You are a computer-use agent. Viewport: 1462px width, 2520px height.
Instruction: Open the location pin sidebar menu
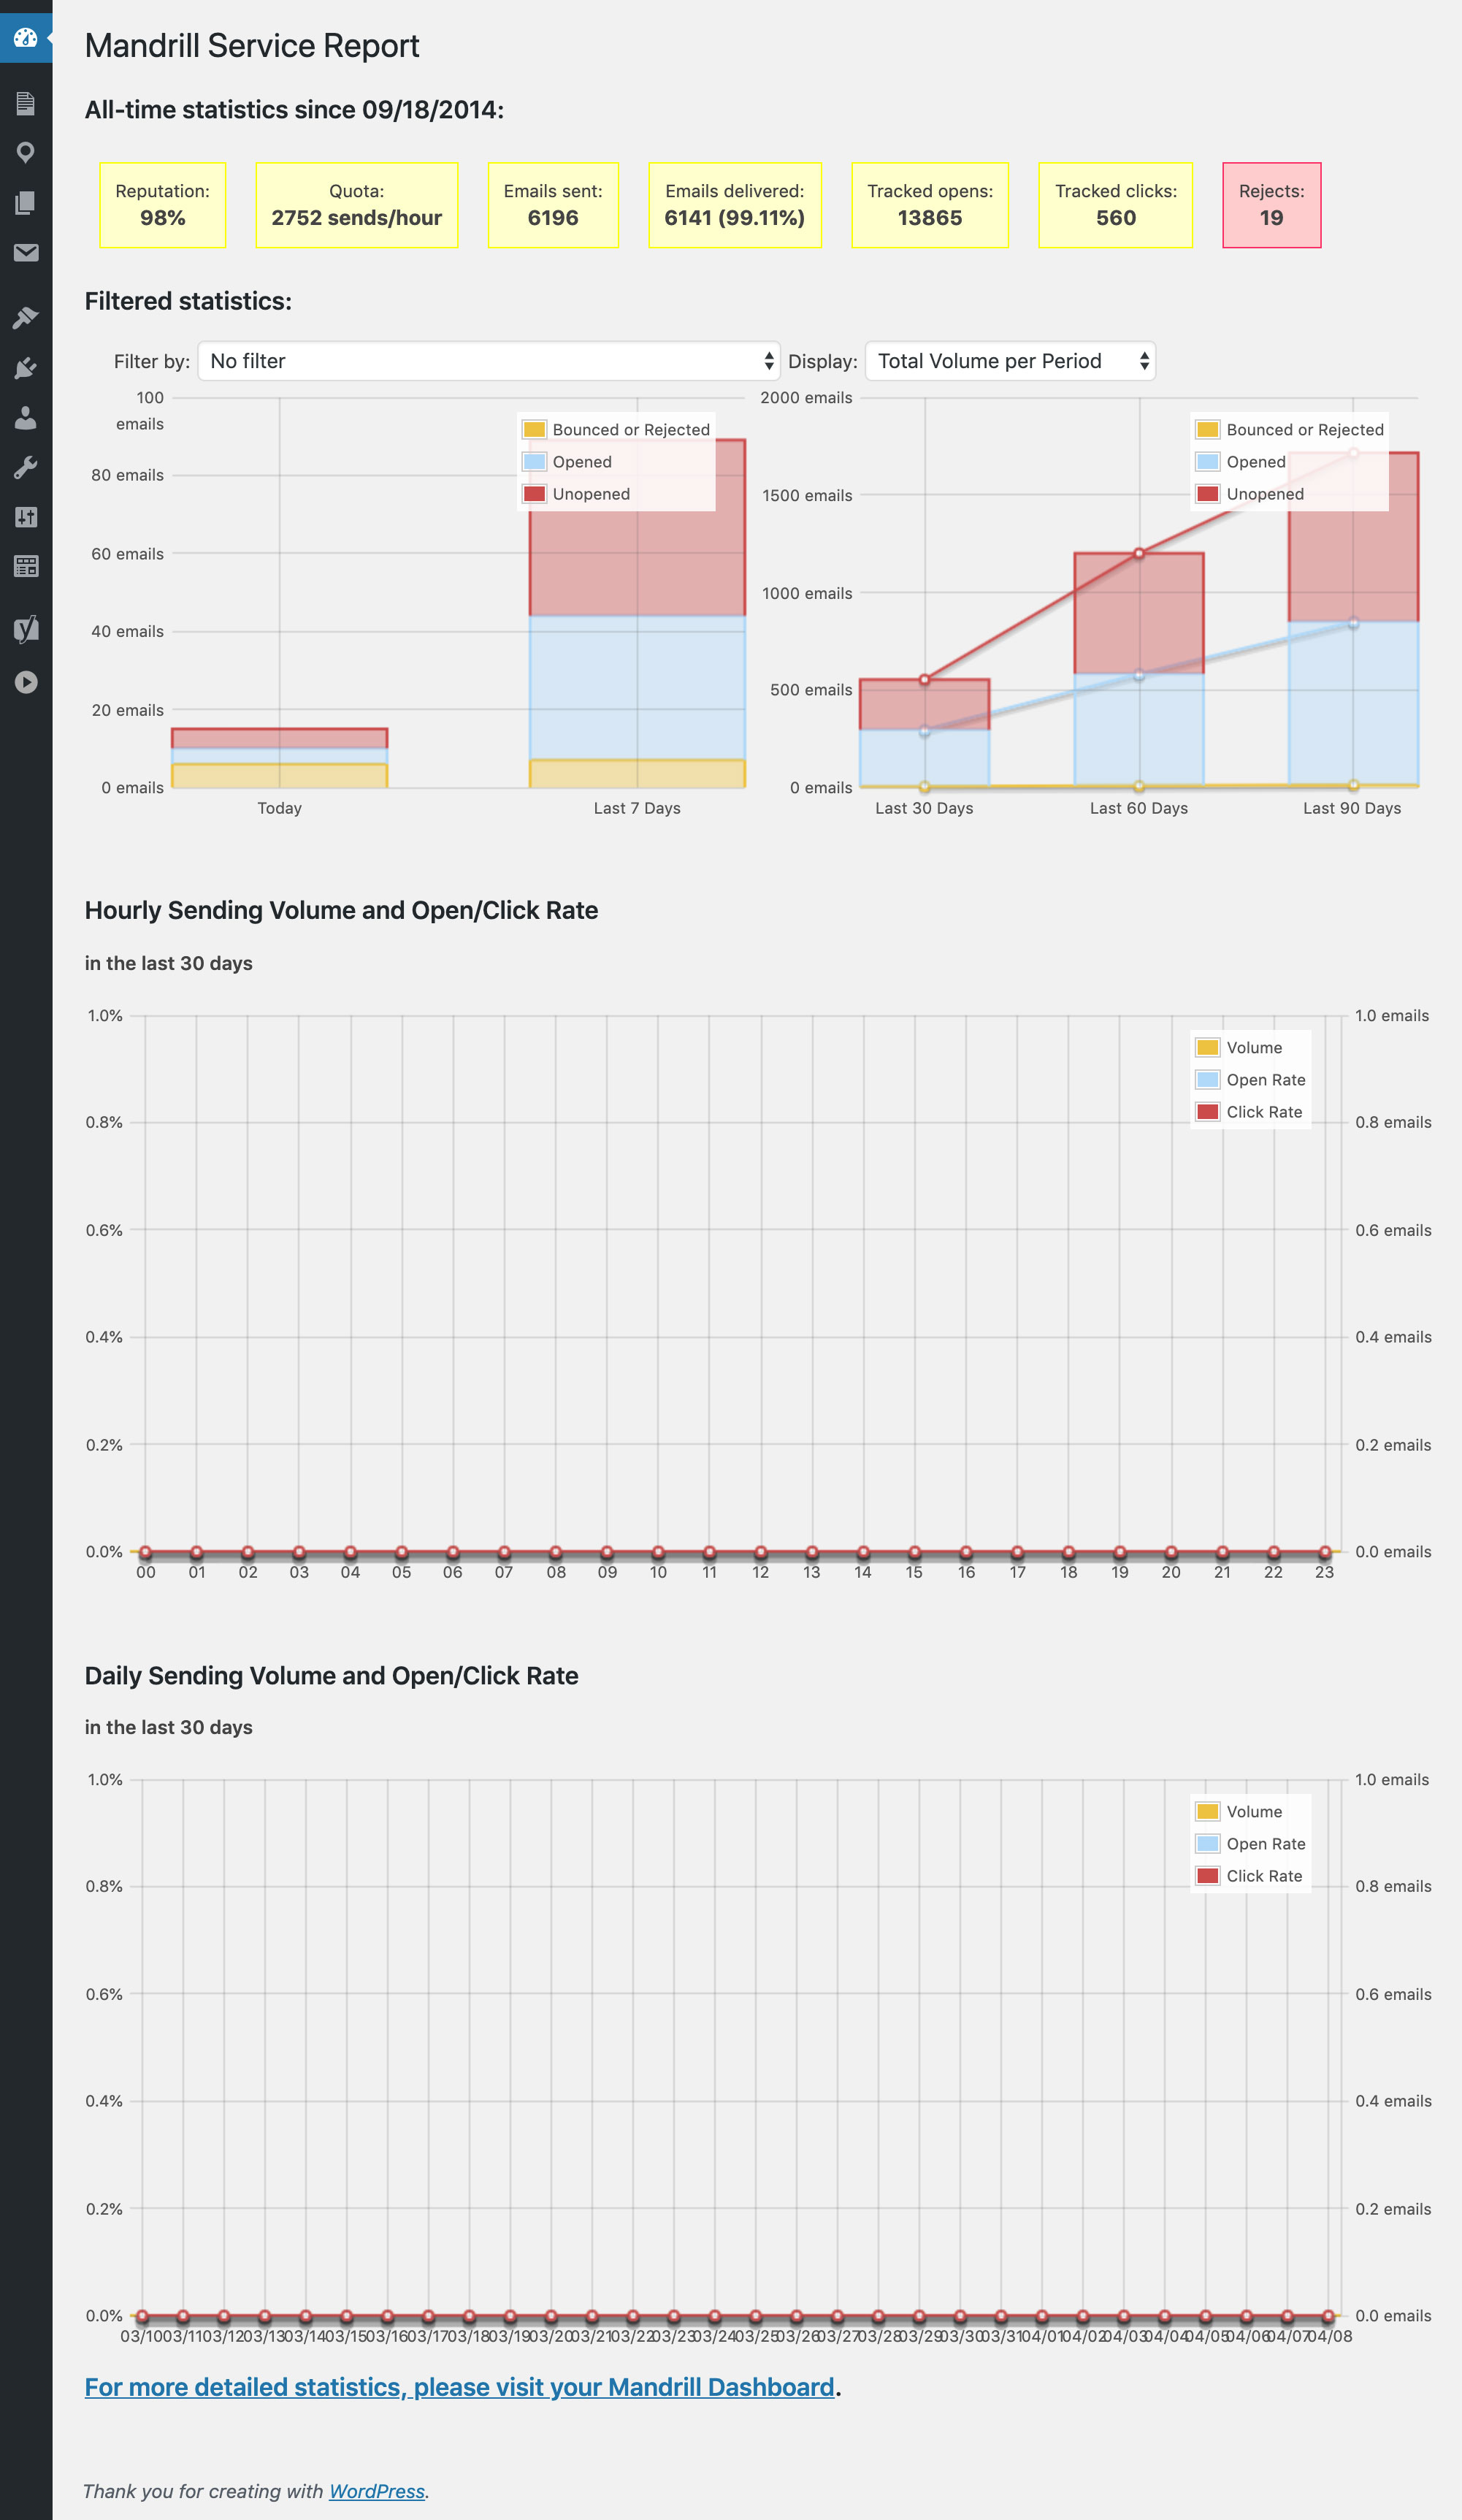coord(26,152)
